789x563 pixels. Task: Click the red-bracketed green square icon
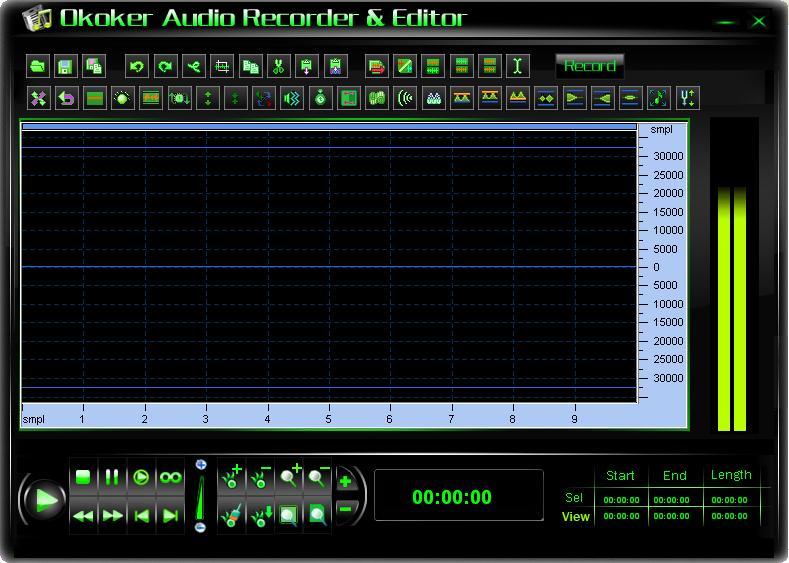pyautogui.click(x=349, y=98)
